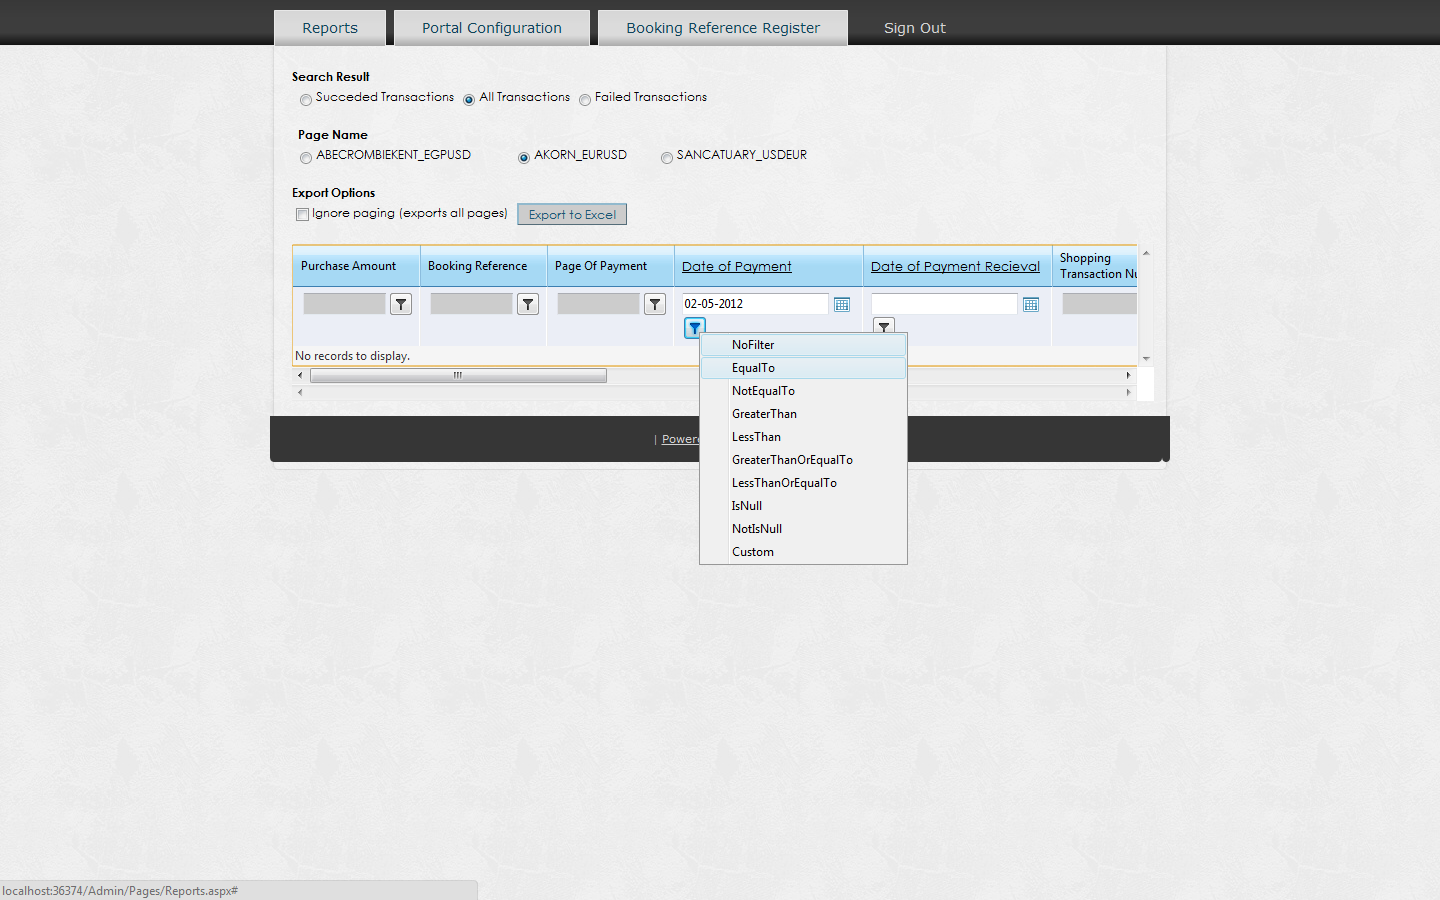1440x900 pixels.
Task: Open filter menu for Purchase Amount column
Action: point(401,304)
